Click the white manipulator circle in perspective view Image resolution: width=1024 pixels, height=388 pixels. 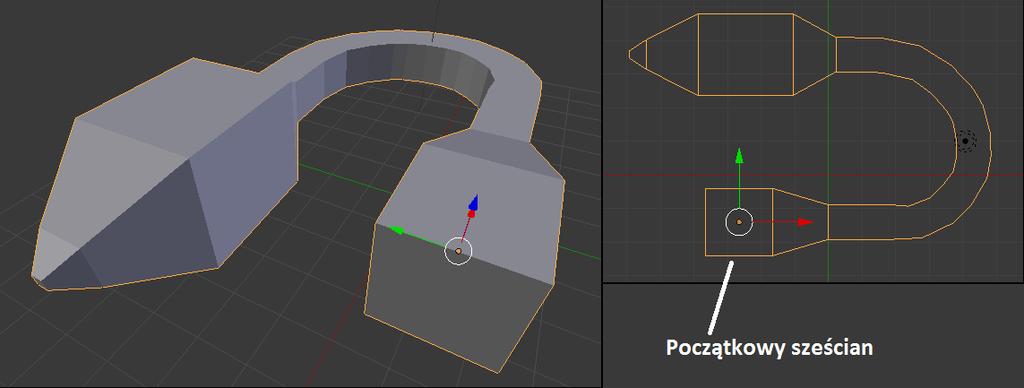[x=458, y=251]
